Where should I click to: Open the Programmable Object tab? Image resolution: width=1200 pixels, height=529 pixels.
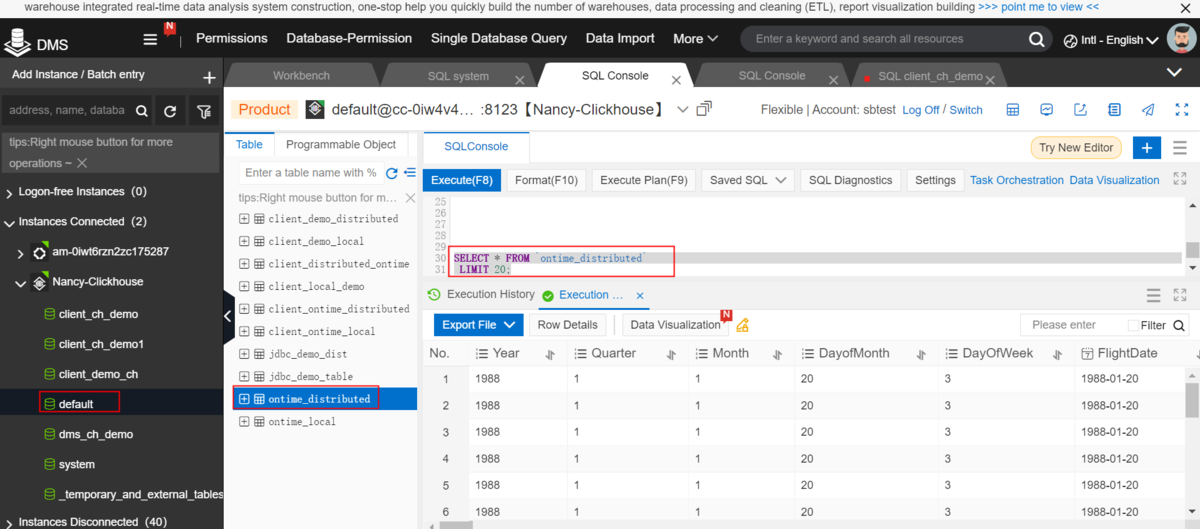coord(341,145)
